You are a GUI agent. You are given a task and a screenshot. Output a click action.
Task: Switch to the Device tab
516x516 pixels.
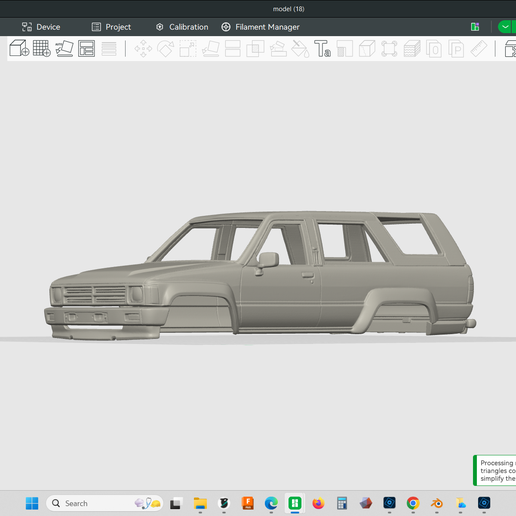[x=41, y=27]
